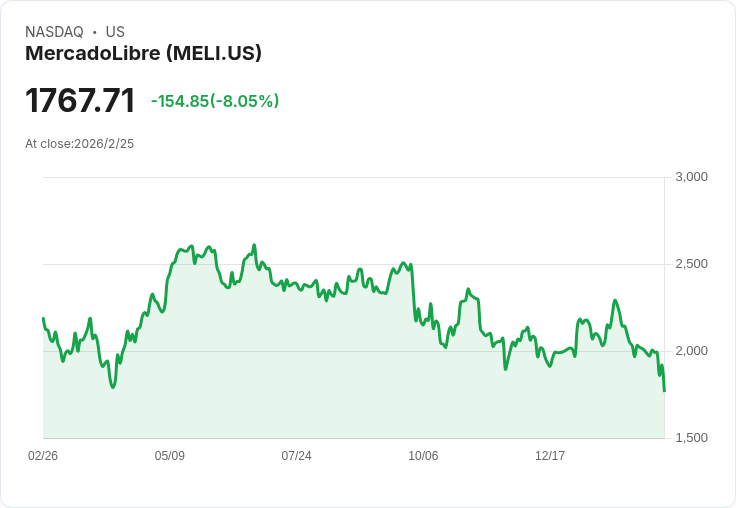The image size is (736, 508).
Task: Click the 10/06 date axis label
Action: pyautogui.click(x=423, y=455)
